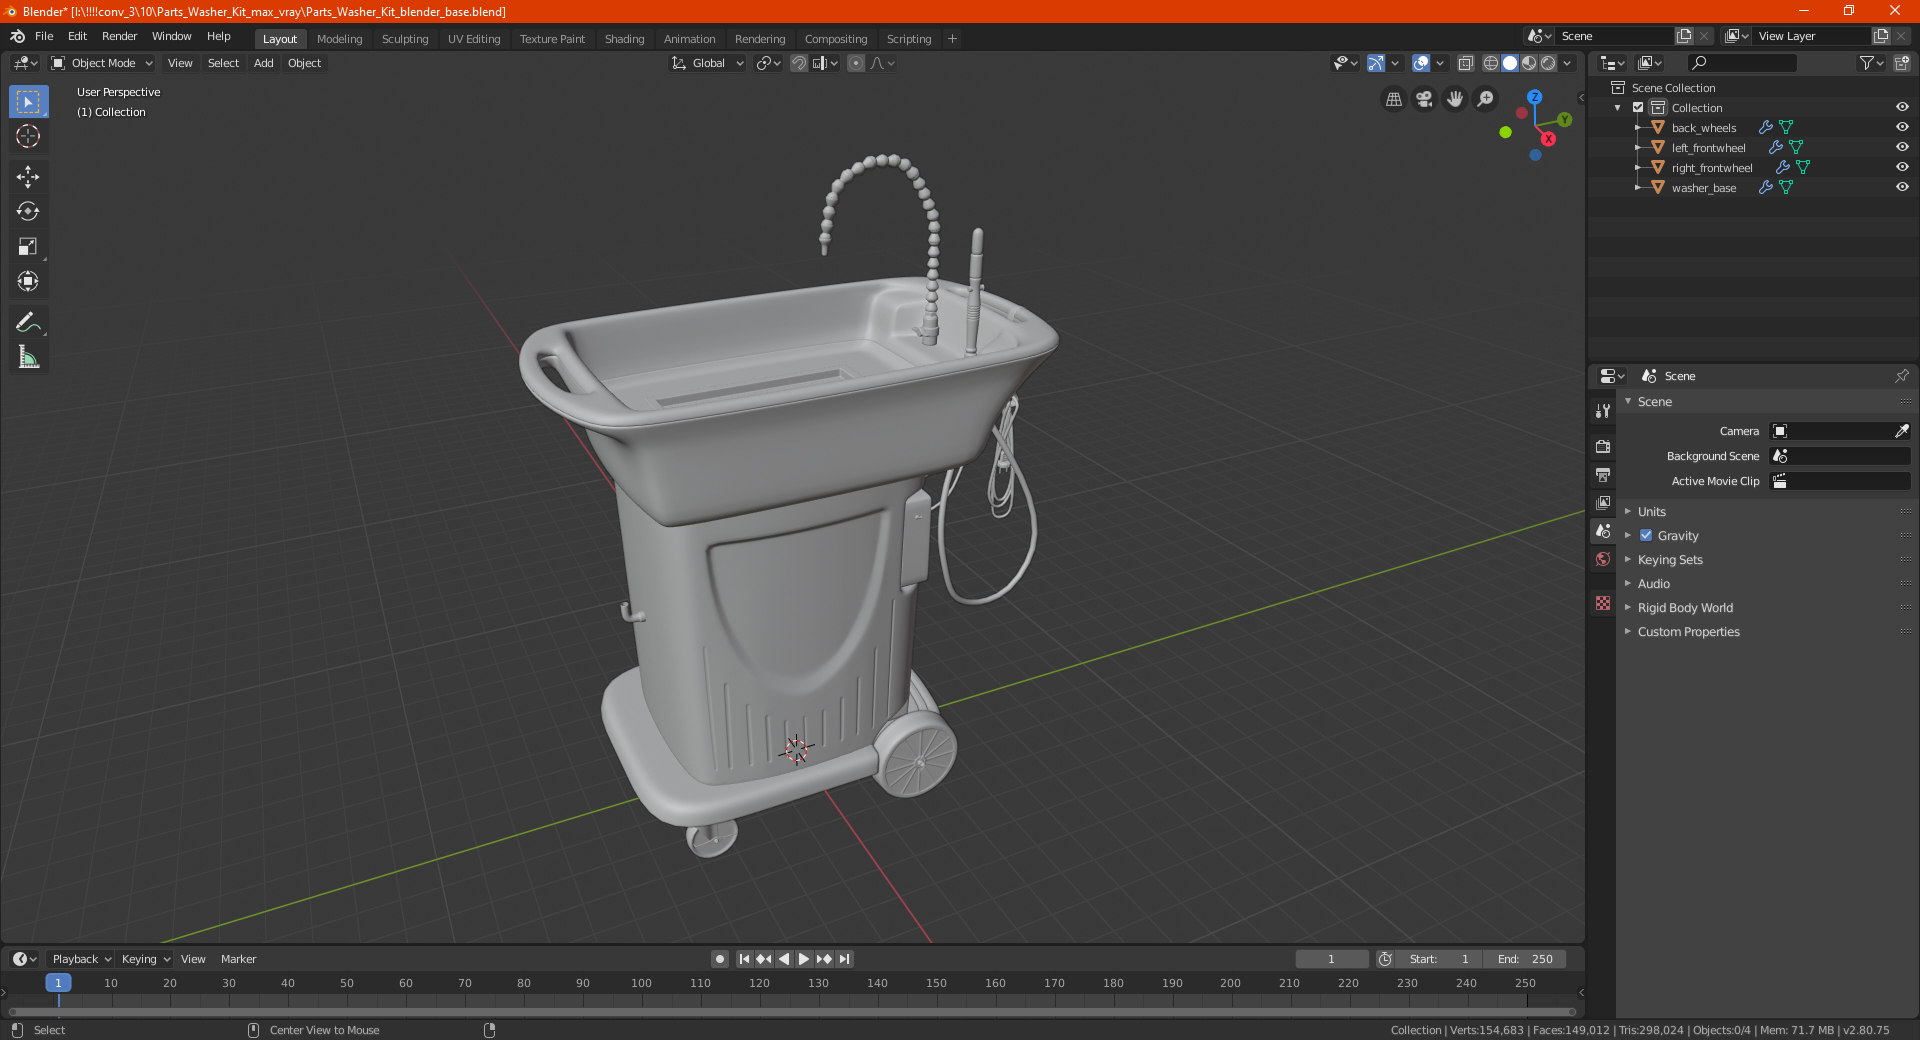1920x1040 pixels.
Task: Switch to UV Editing workspace tab
Action: 474,39
